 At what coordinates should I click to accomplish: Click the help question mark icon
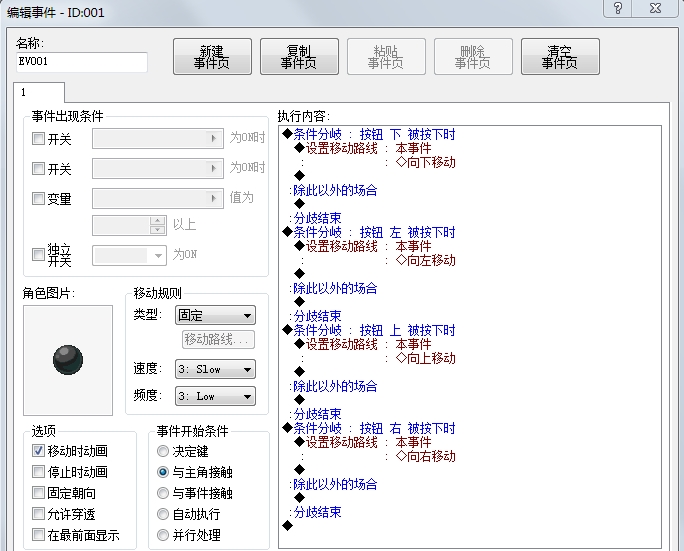pyautogui.click(x=617, y=8)
